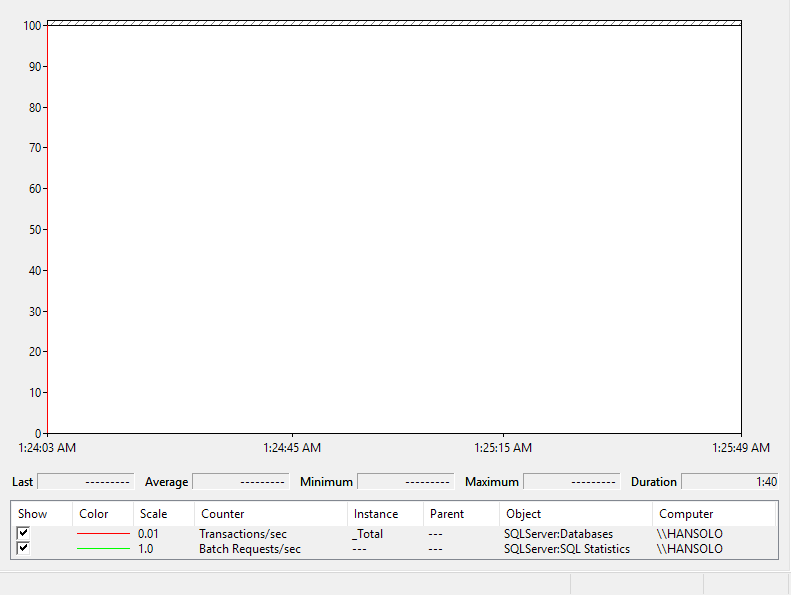Image resolution: width=791 pixels, height=595 pixels.
Task: Click \\HANSOLO in the Batch Requests/sec row
Action: click(x=690, y=549)
